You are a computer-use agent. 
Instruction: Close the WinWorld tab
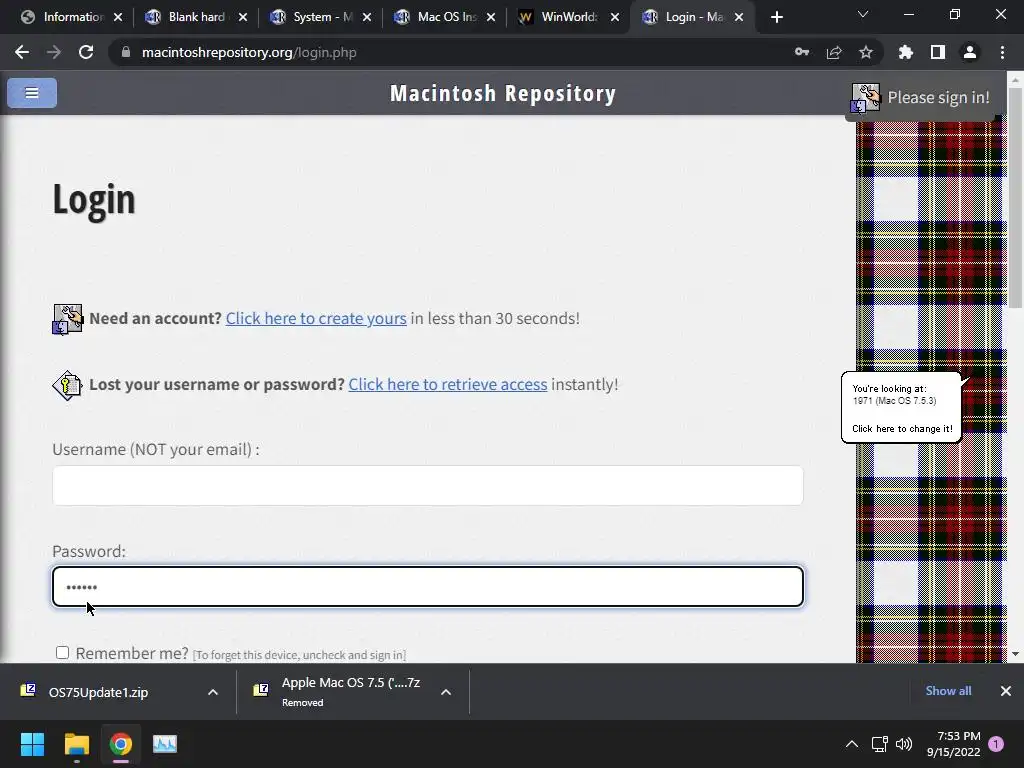point(615,17)
